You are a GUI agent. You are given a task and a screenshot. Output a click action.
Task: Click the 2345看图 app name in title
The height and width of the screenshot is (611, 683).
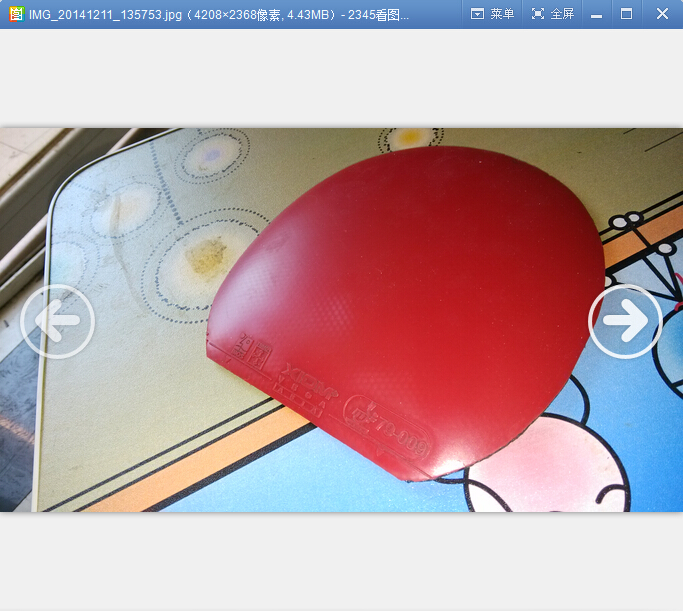point(378,15)
